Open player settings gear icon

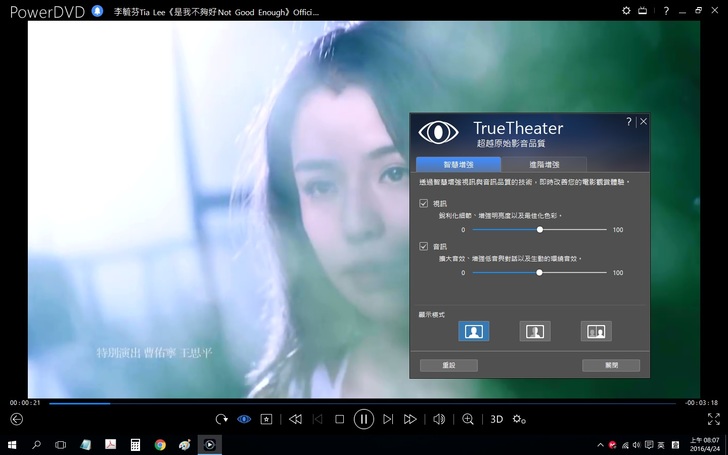pos(519,419)
